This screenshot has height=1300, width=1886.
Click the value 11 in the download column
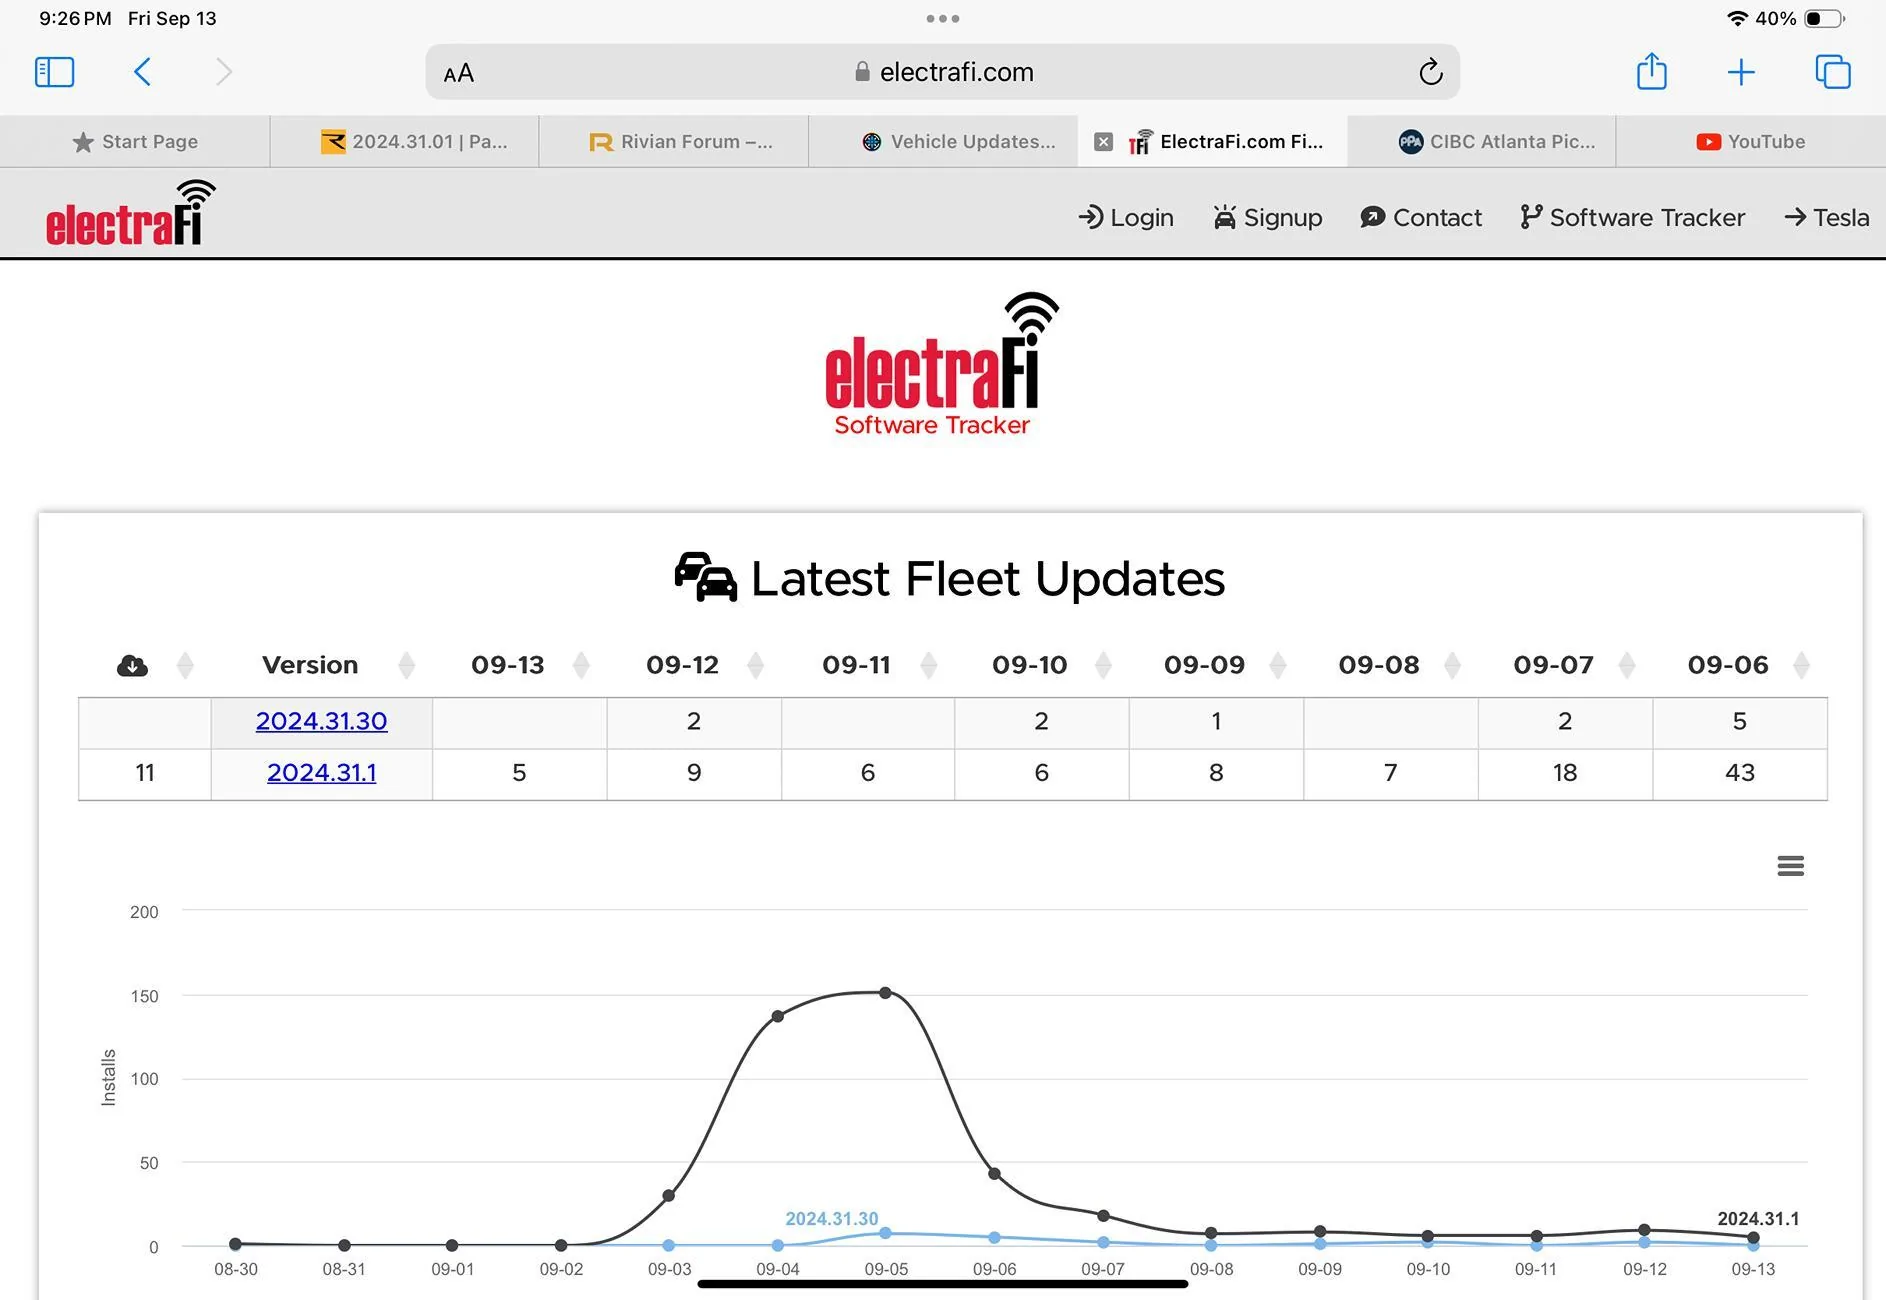tap(145, 773)
